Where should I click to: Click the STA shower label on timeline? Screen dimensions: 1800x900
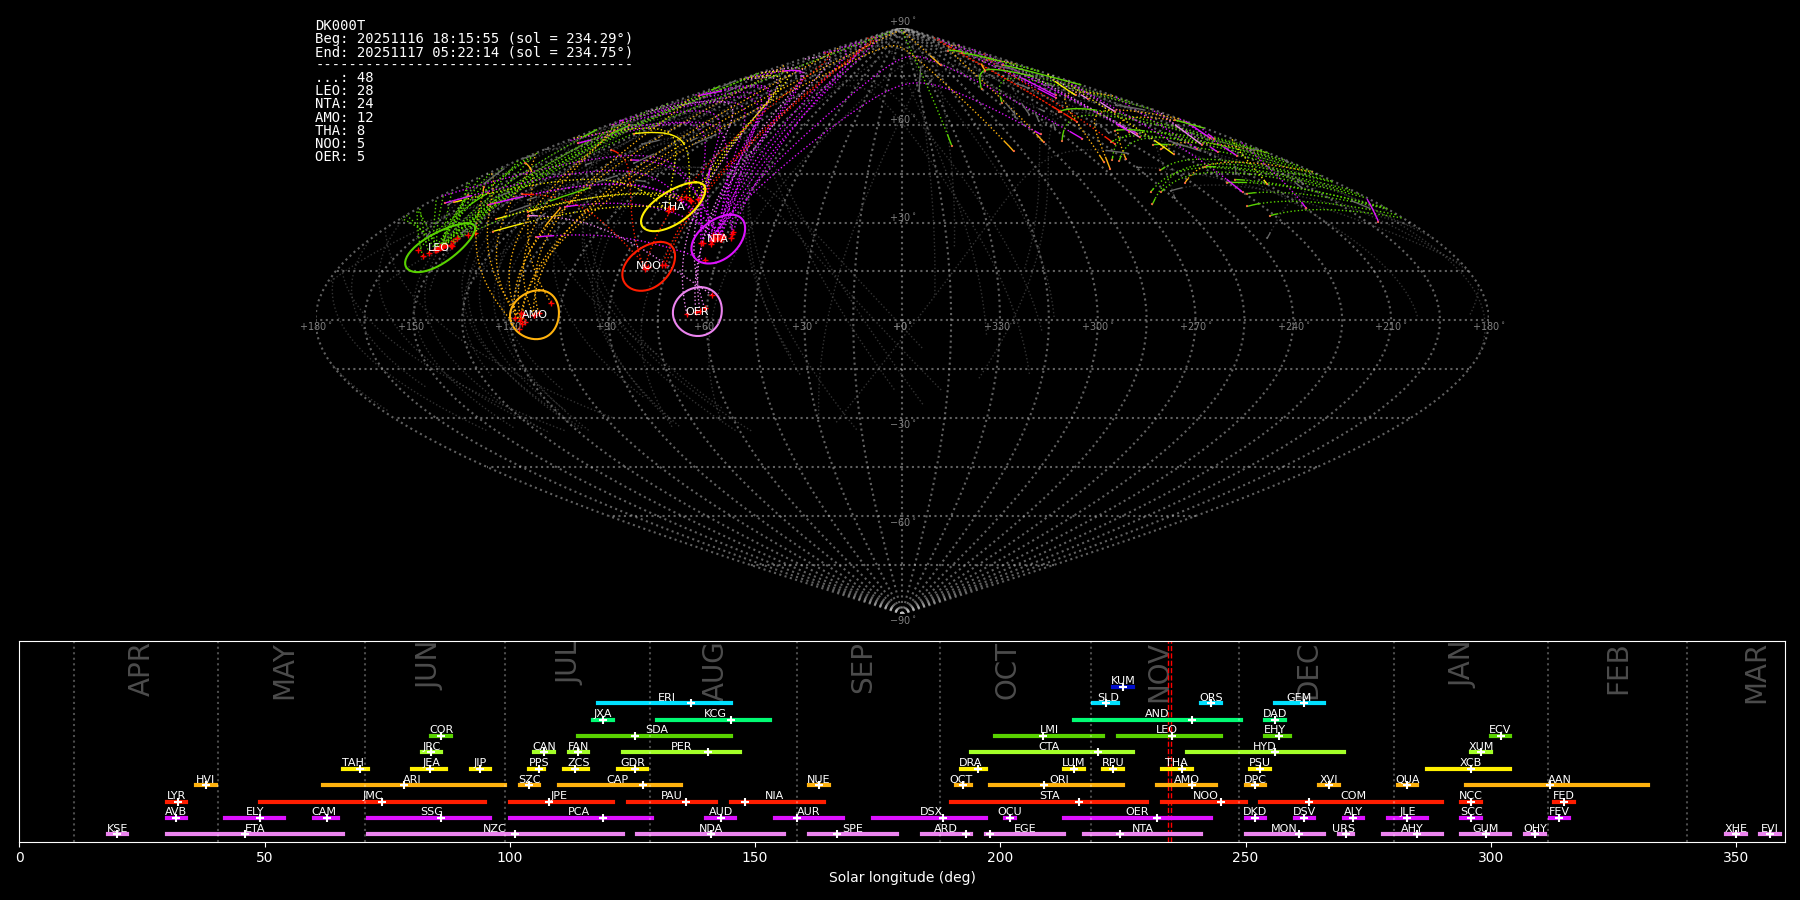1049,796
